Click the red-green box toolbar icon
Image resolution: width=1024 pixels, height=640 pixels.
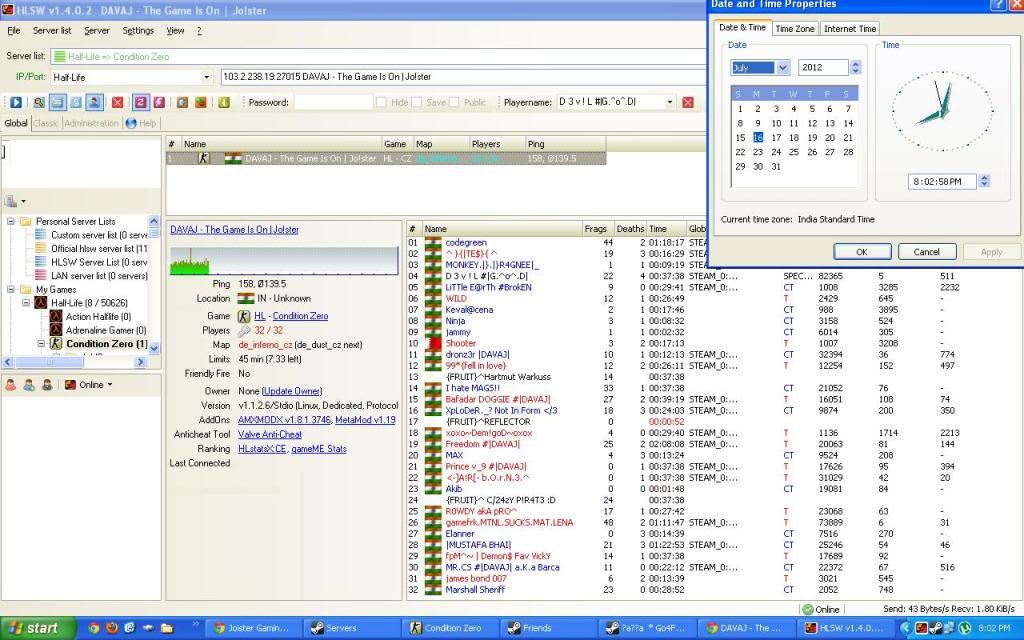[x=200, y=103]
